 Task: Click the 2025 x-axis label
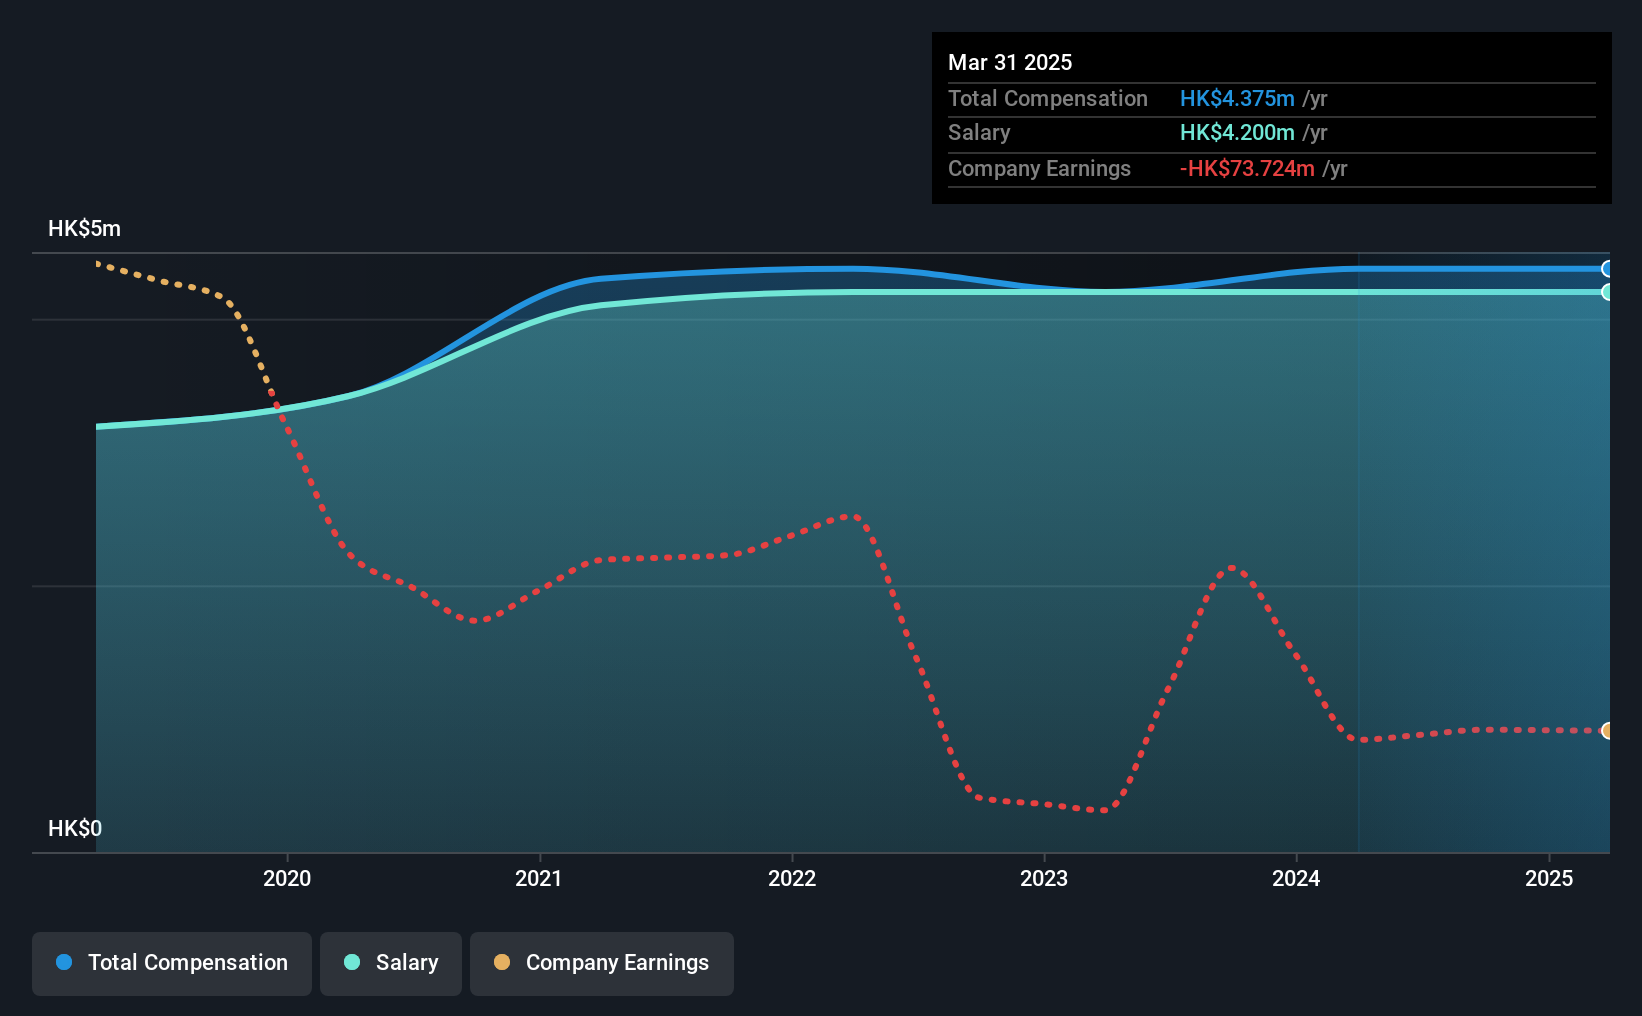pyautogui.click(x=1549, y=878)
